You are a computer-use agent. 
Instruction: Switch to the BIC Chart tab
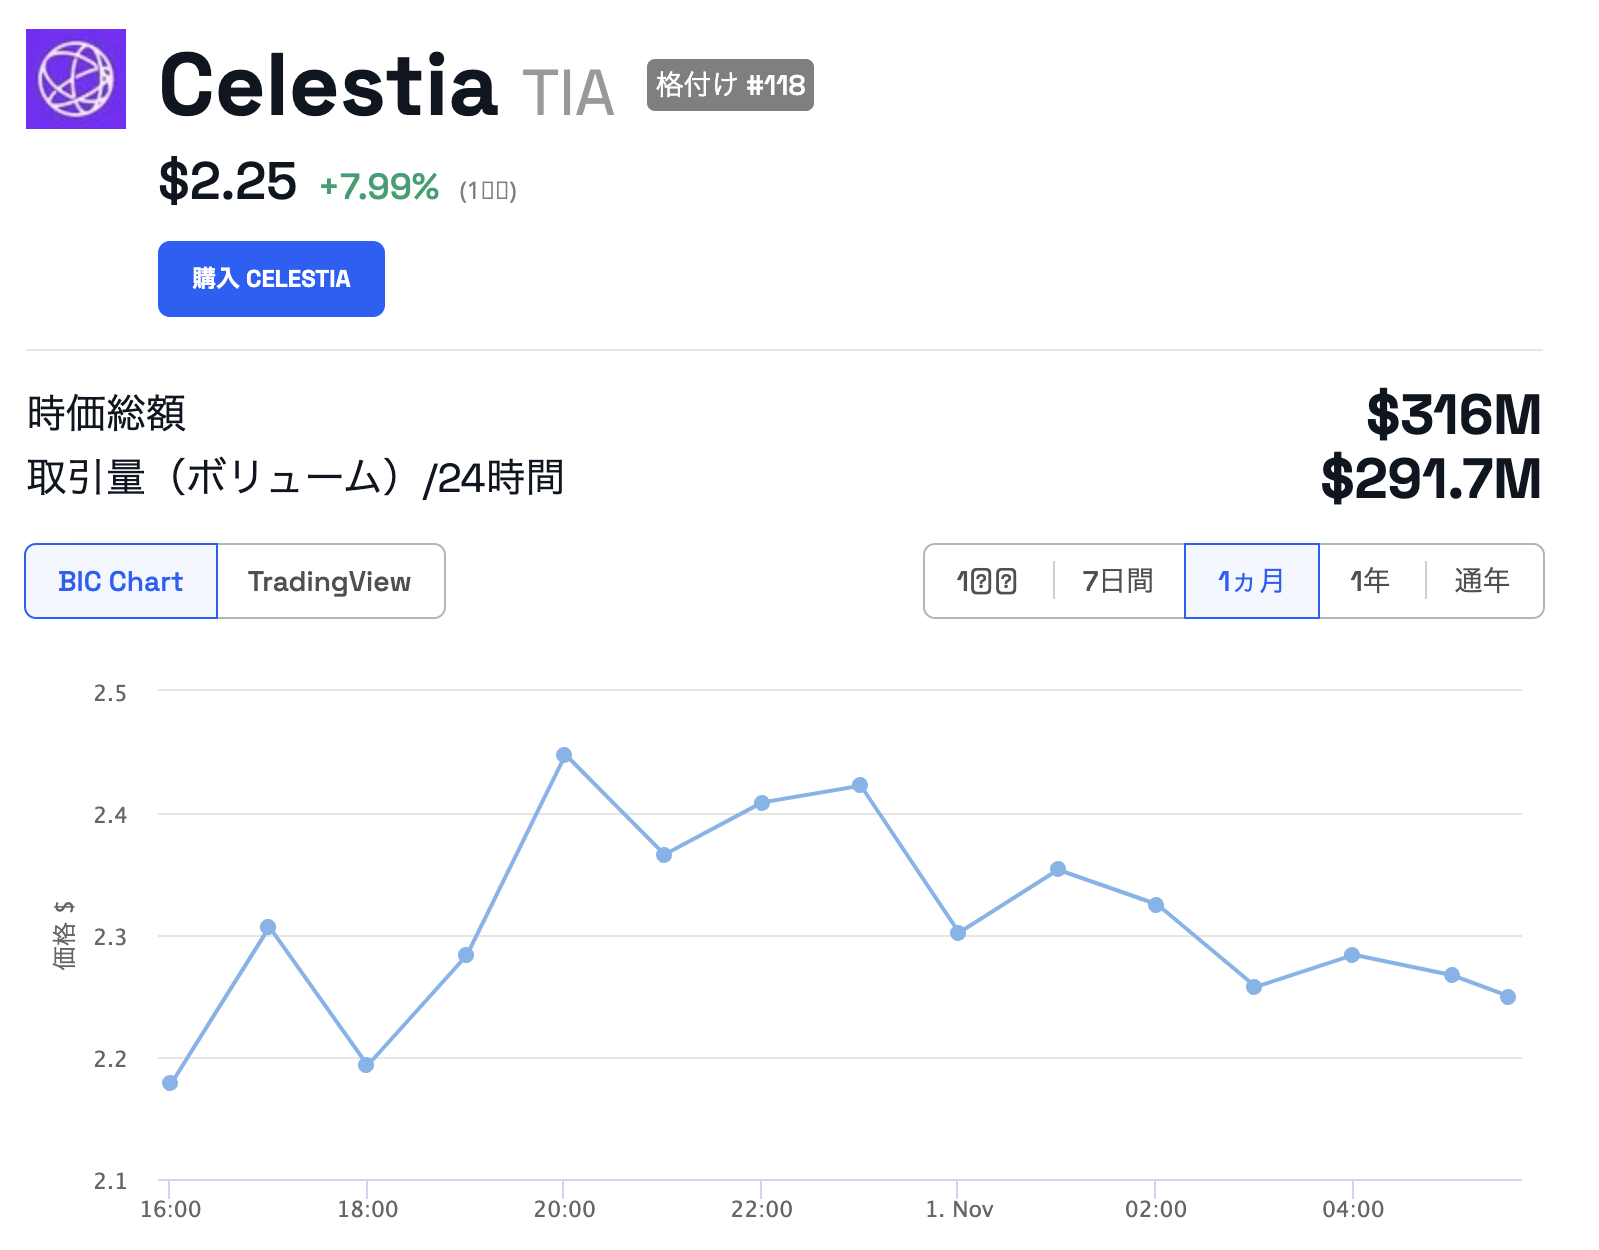(121, 581)
